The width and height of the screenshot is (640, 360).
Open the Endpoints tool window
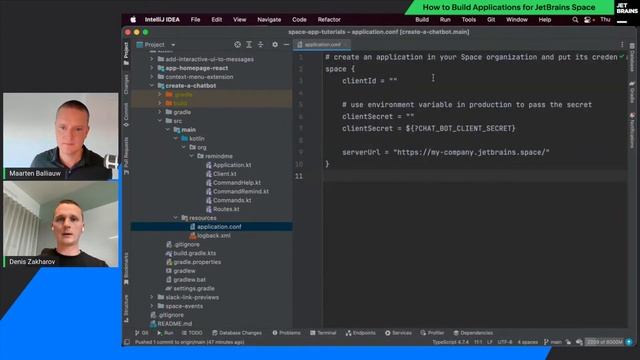point(360,333)
